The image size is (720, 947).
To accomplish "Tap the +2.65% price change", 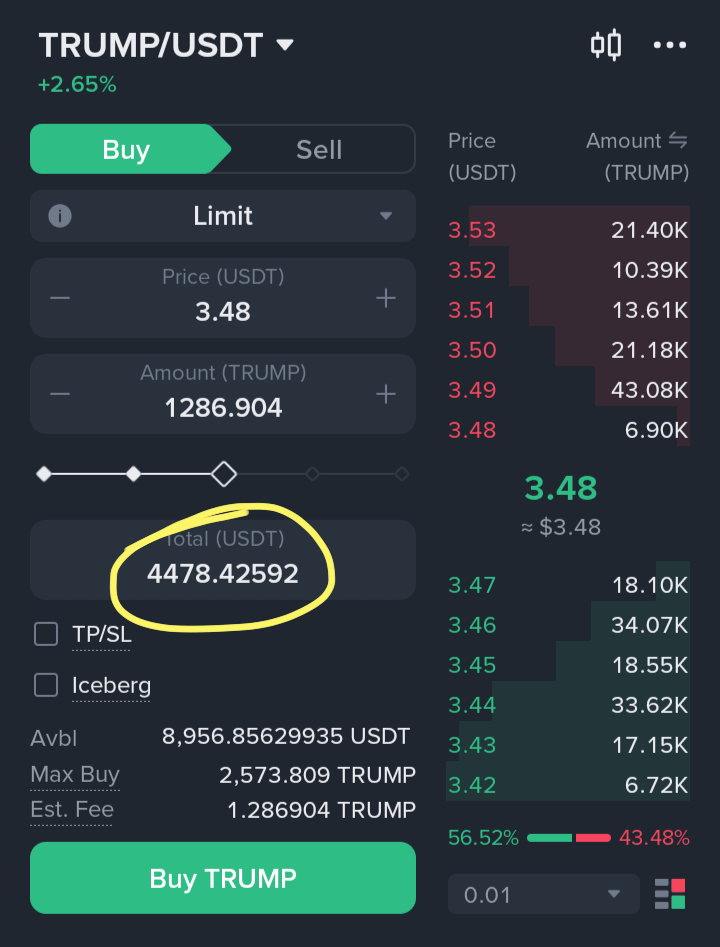I will tap(77, 85).
